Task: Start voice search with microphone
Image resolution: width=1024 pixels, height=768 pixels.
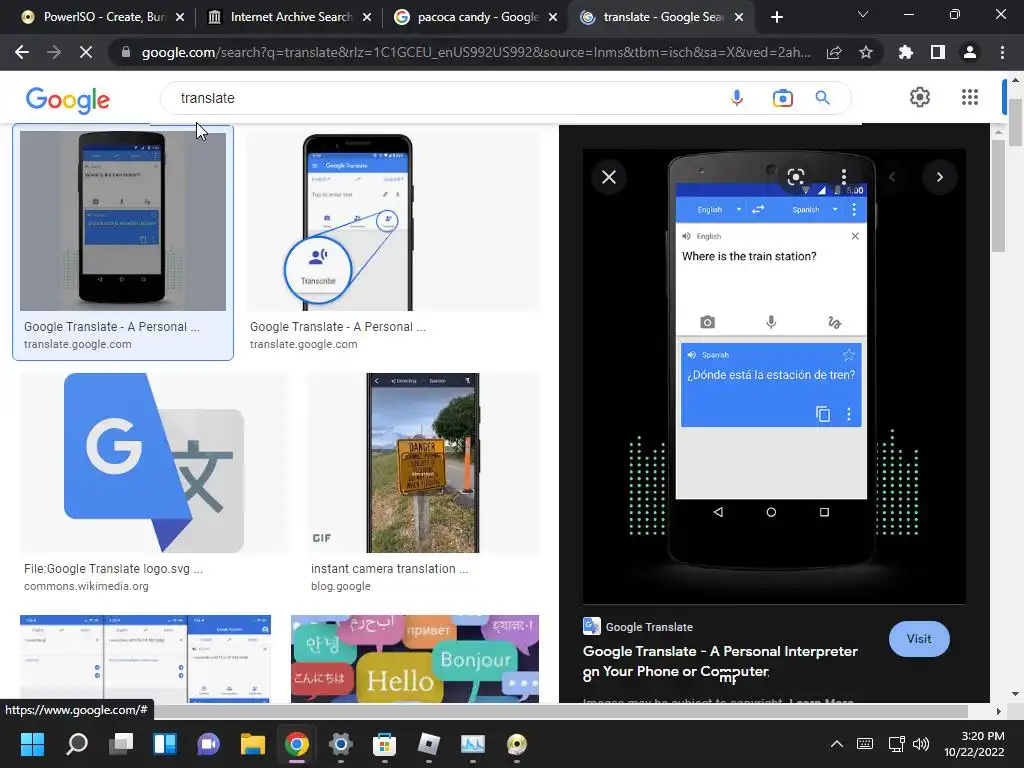Action: click(737, 98)
